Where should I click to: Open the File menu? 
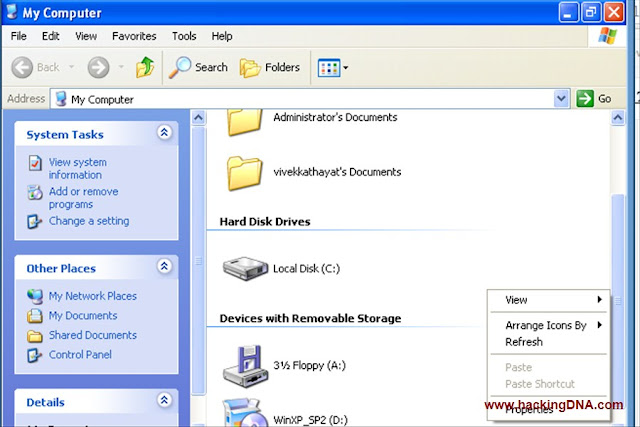tap(19, 36)
